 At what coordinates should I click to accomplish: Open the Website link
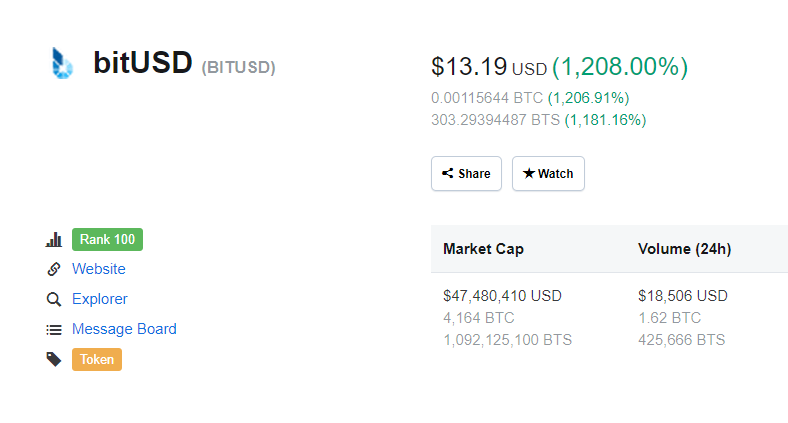pos(98,269)
